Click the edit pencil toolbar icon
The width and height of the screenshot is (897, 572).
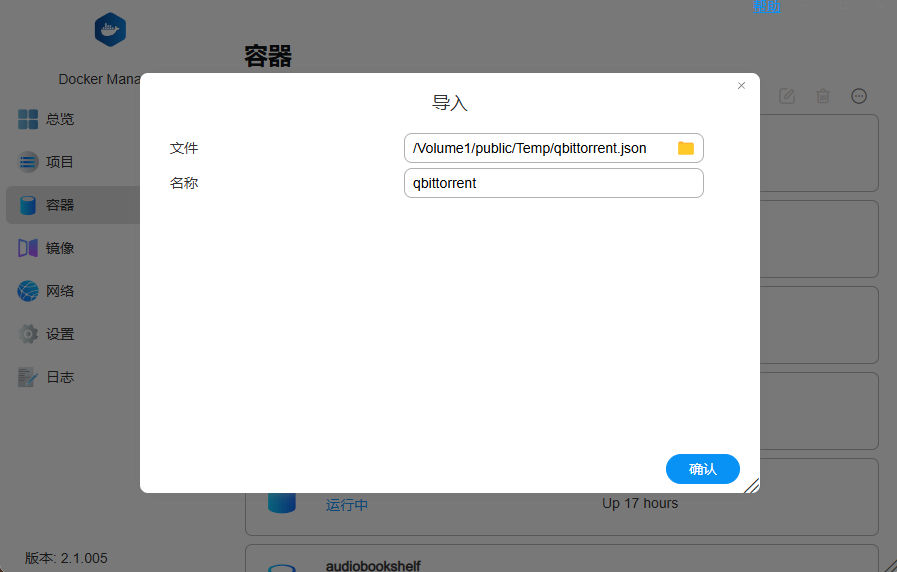tap(787, 96)
